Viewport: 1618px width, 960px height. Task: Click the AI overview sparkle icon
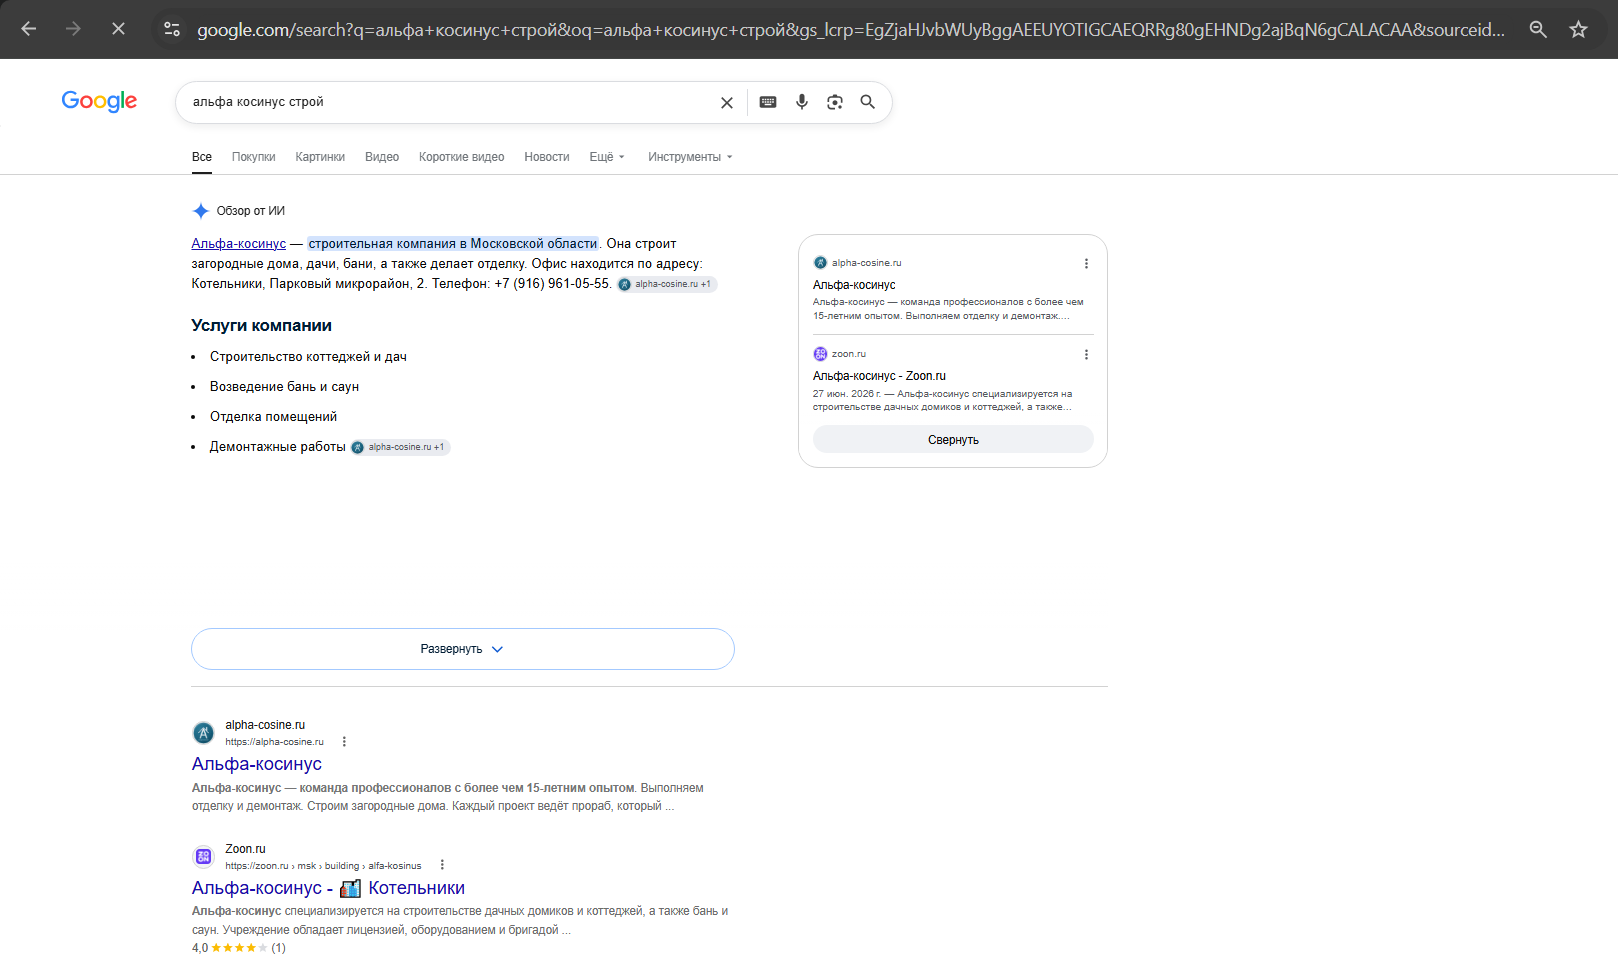201,211
